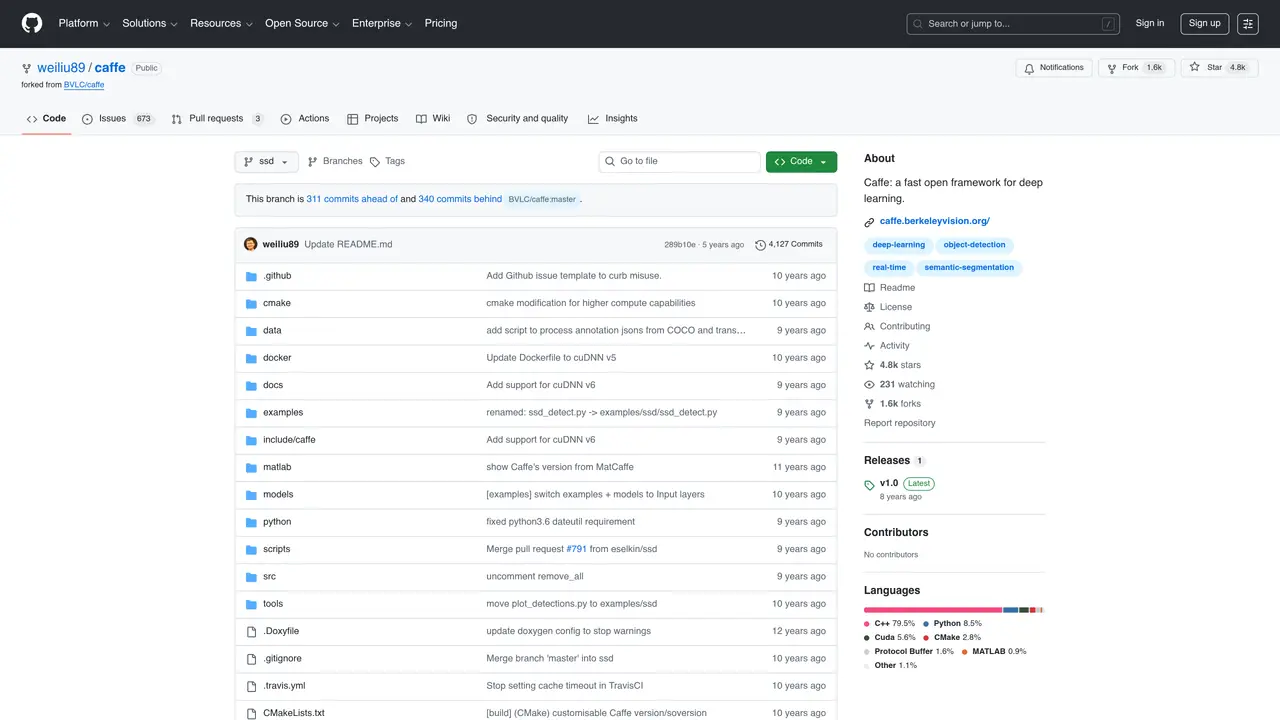Expand the Enterprise menu
Screen dimensions: 1280x720
tap(382, 23)
